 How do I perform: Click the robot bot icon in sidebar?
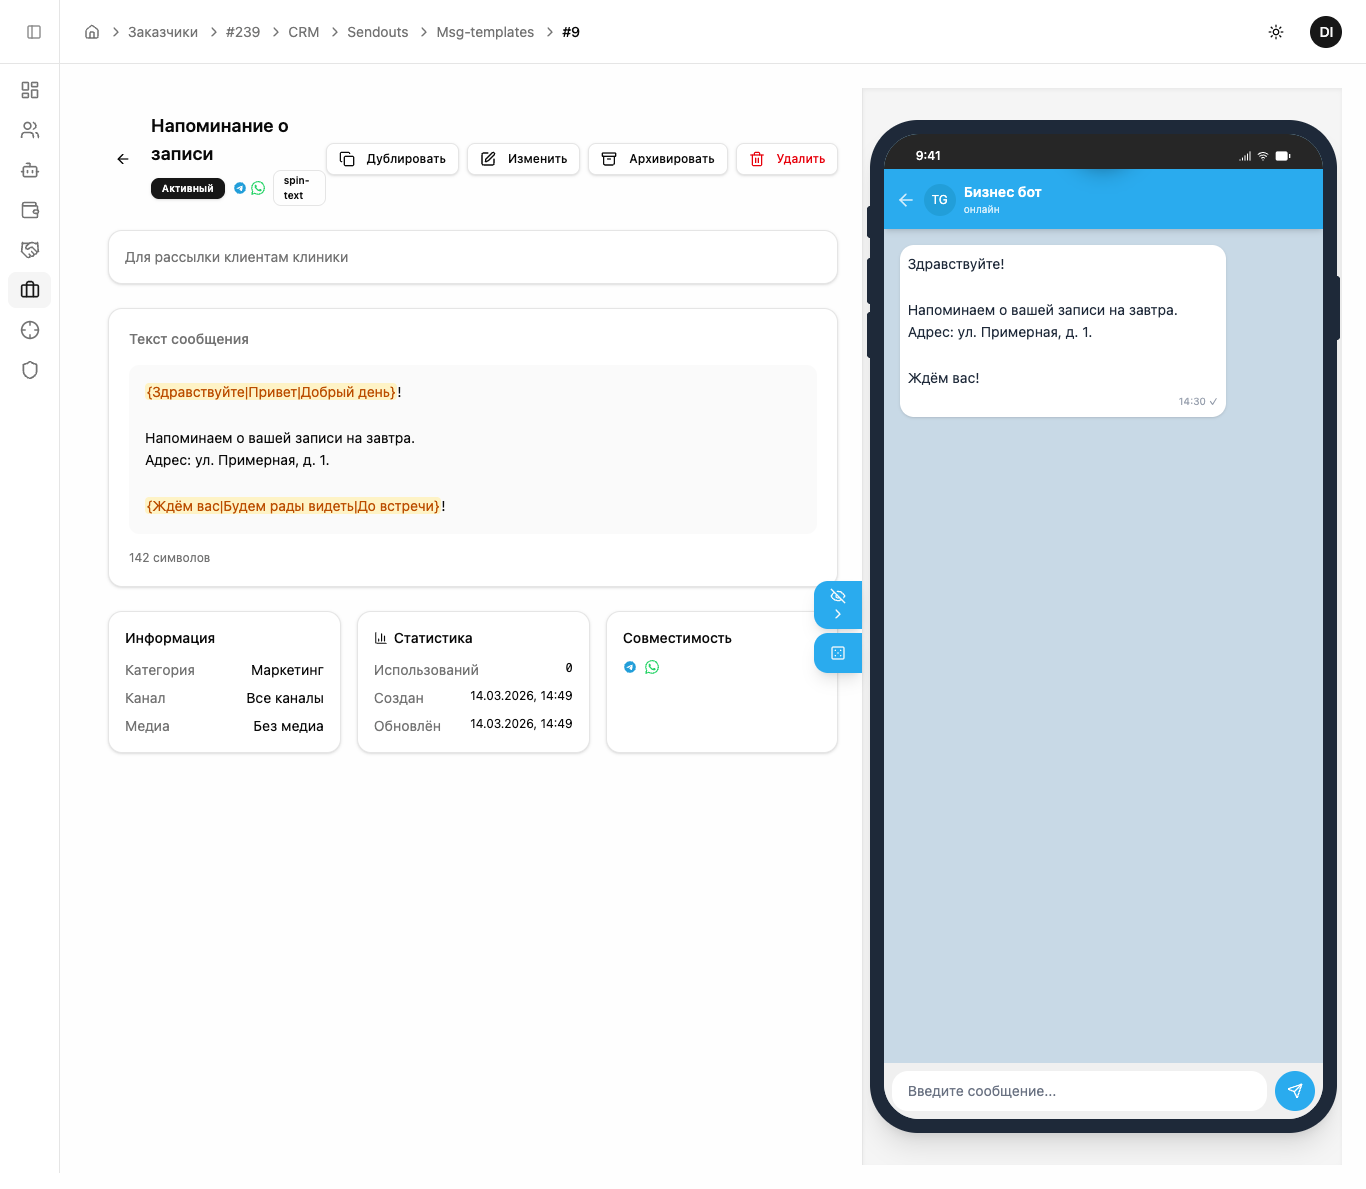pyautogui.click(x=30, y=170)
